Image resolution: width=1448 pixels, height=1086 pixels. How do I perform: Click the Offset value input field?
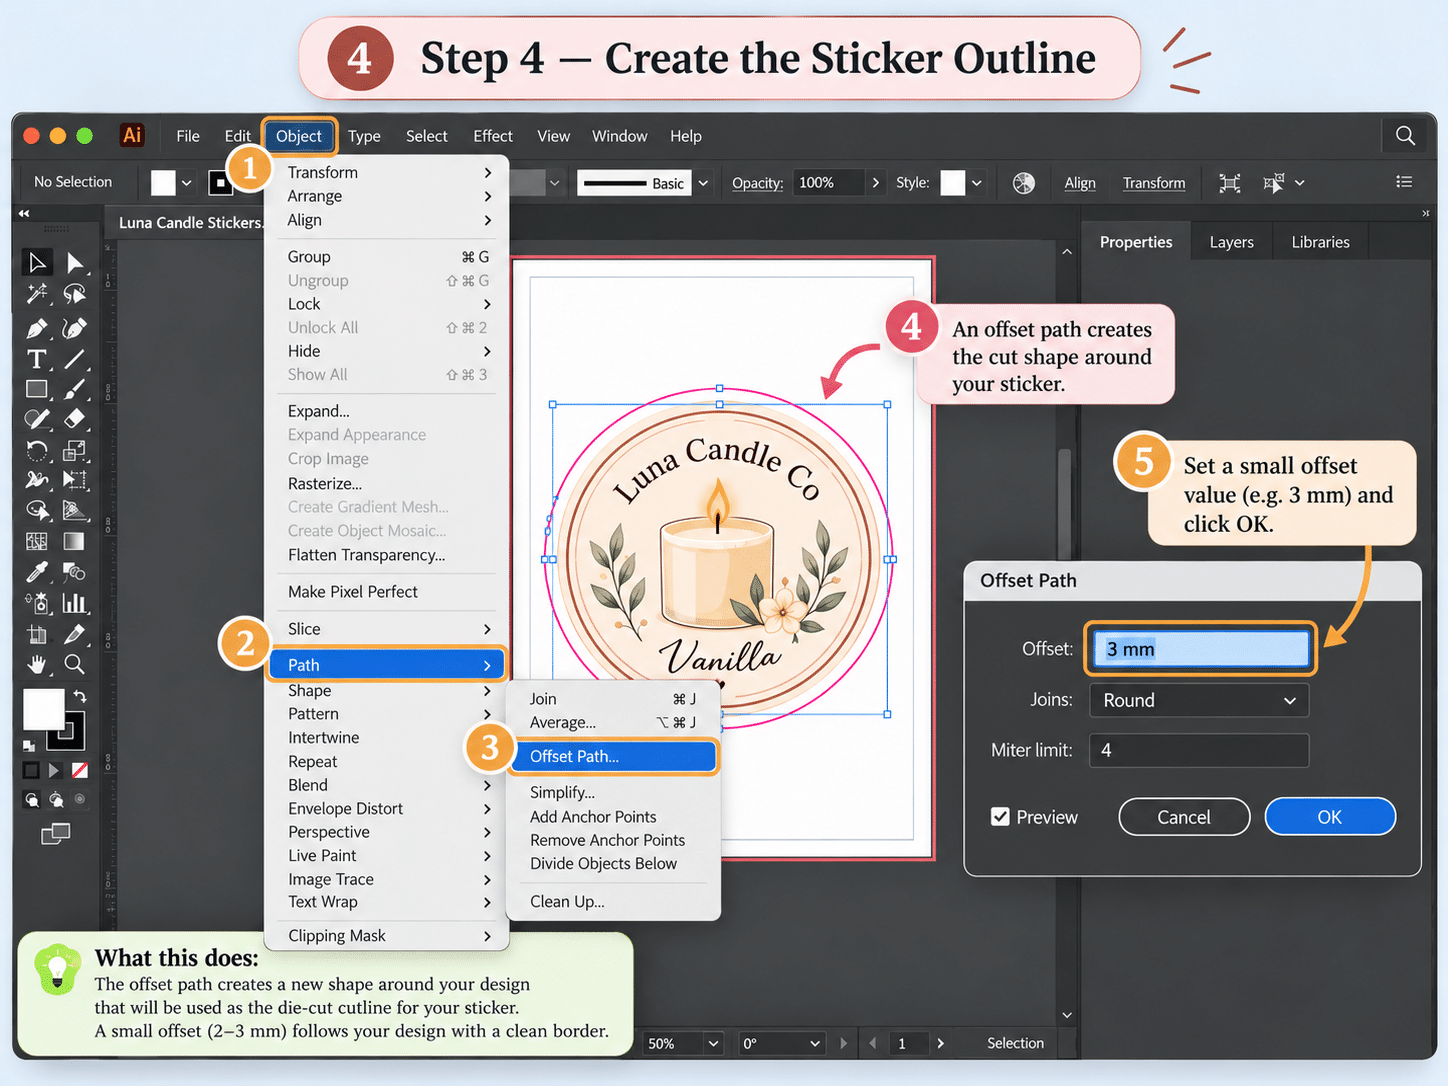click(1201, 649)
